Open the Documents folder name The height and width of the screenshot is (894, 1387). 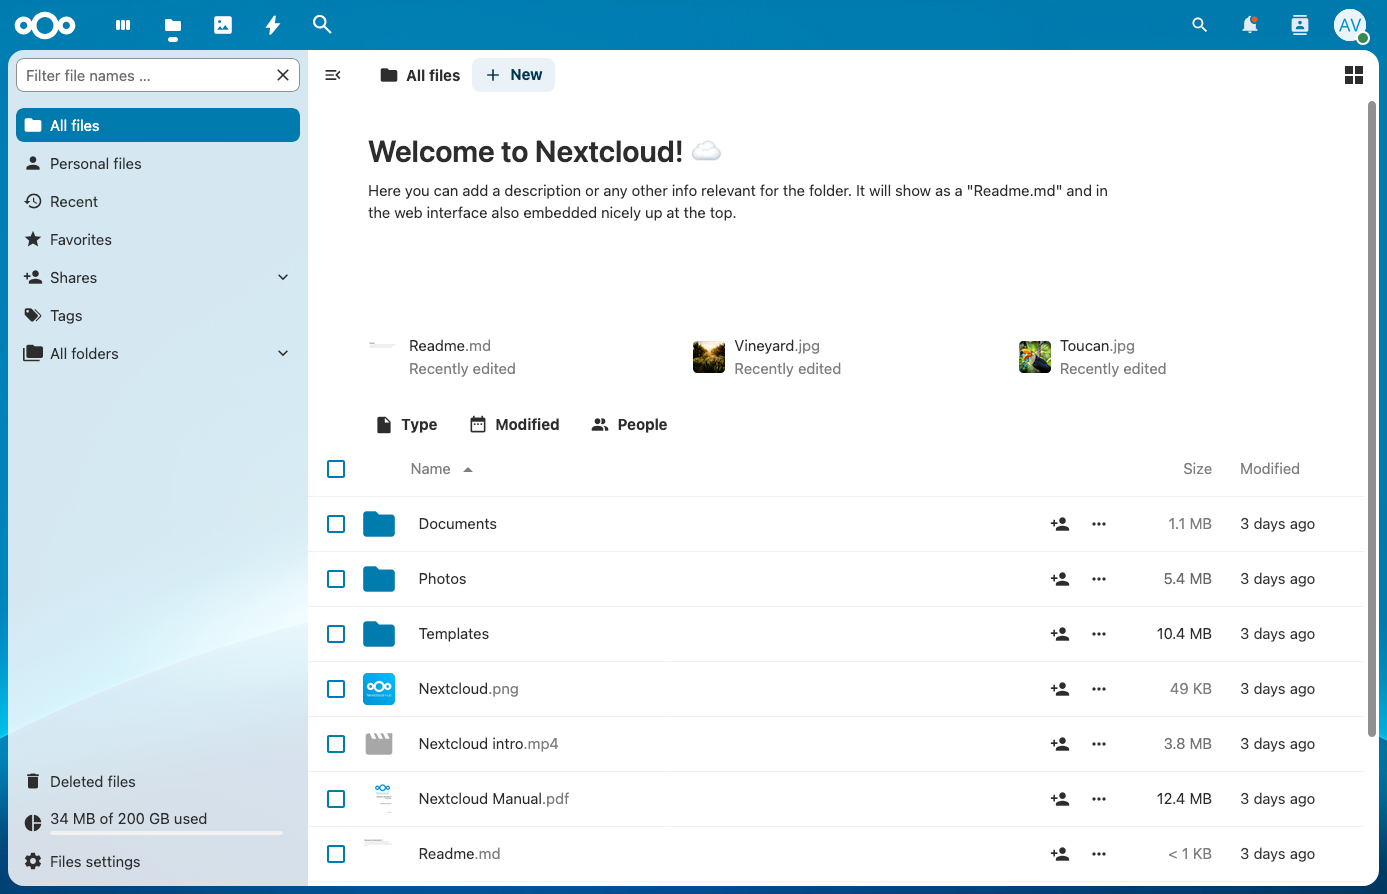click(x=457, y=524)
